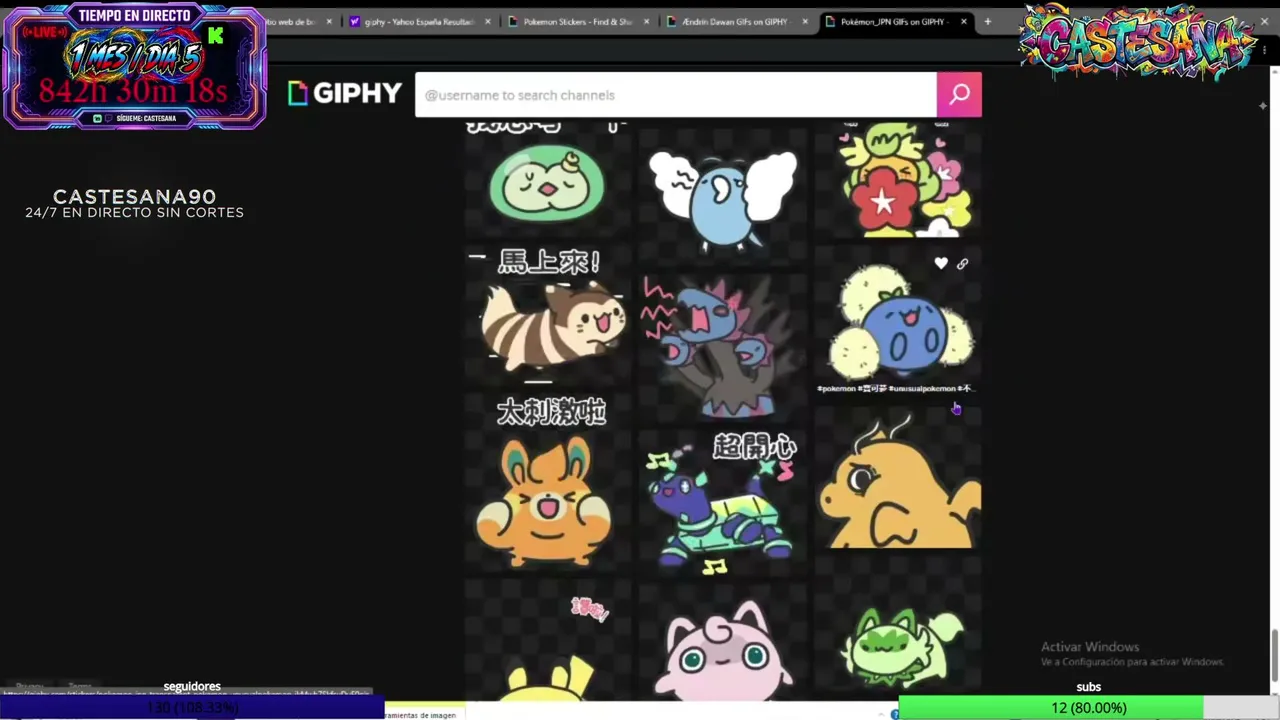This screenshot has width=1280, height=720.
Task: Close the 'Pokemon Stickers - Find & Share' tab
Action: [647, 22]
